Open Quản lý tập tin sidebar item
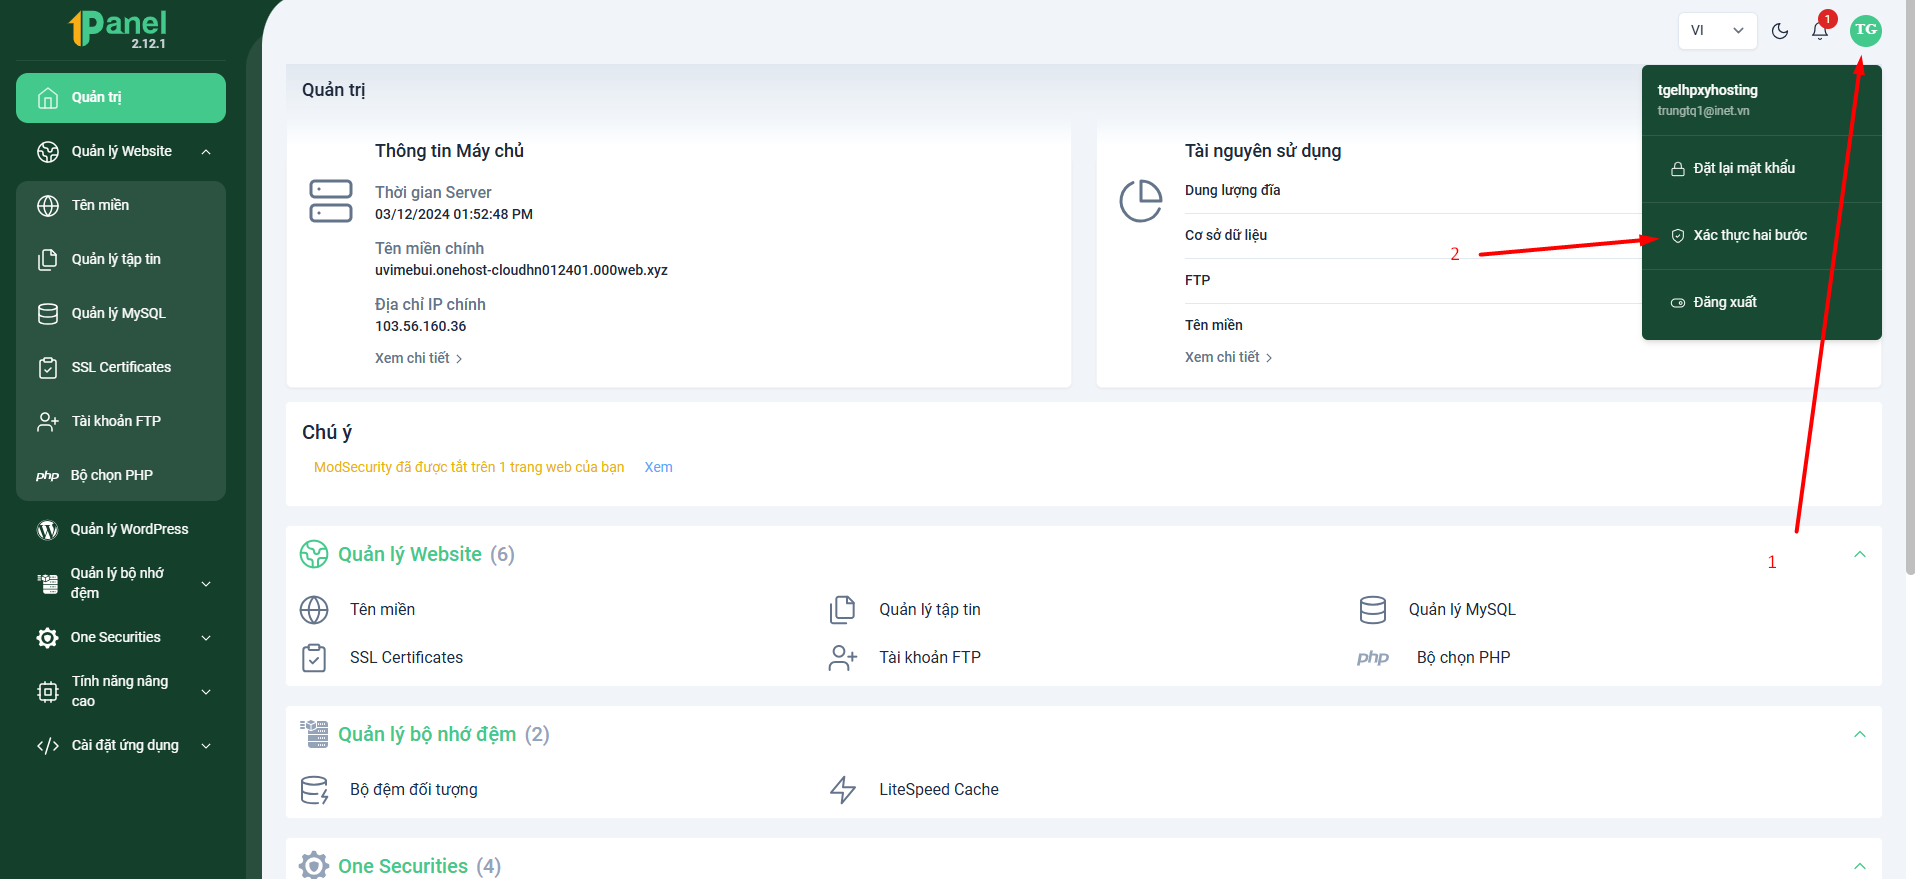The image size is (1915, 879). pos(121,260)
